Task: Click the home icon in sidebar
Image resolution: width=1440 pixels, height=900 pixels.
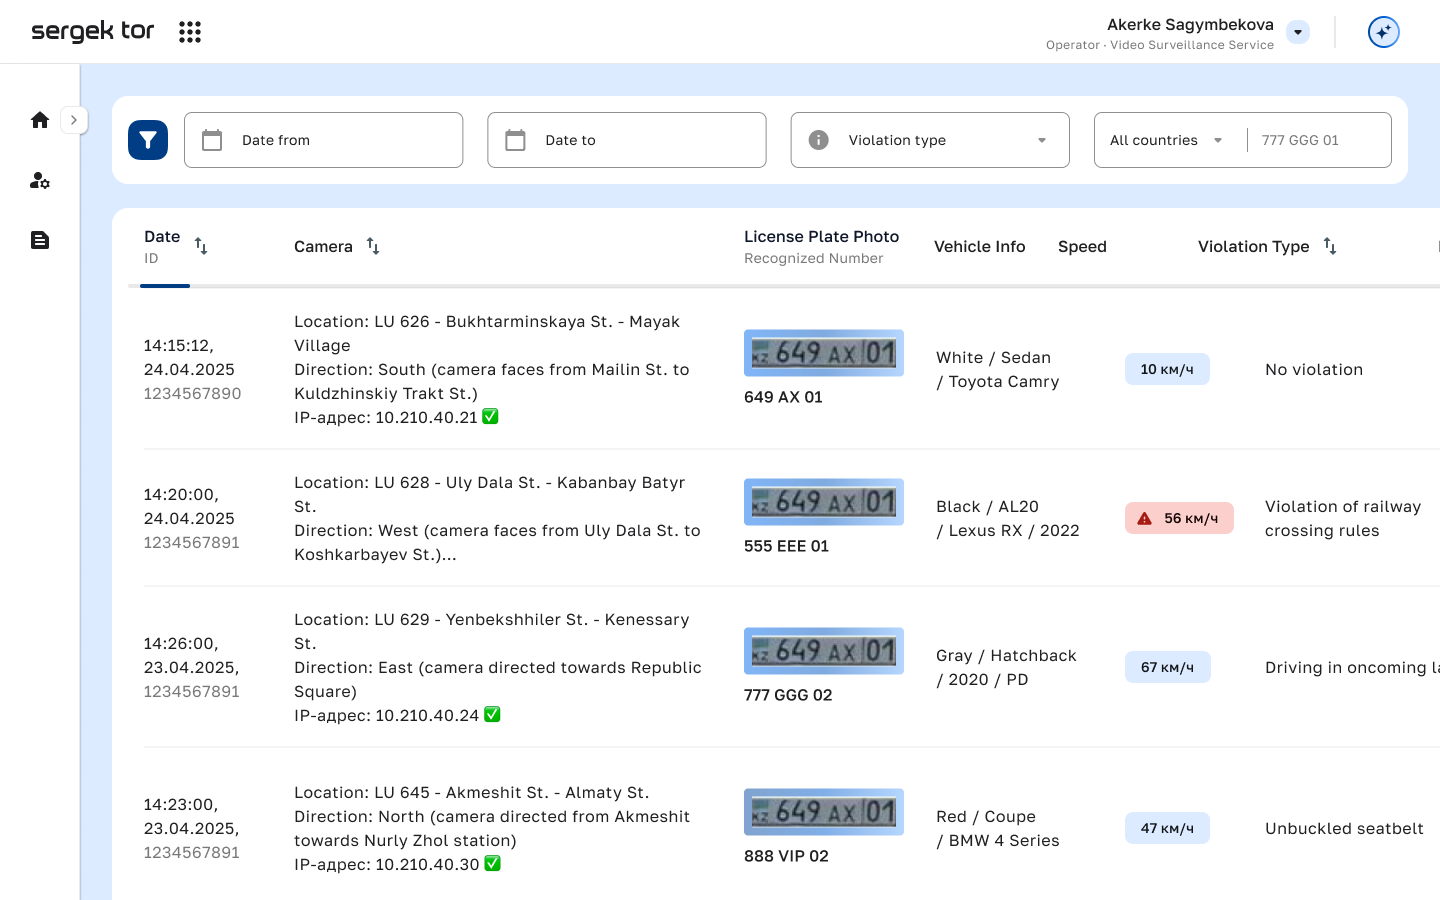Action: pos(40,120)
